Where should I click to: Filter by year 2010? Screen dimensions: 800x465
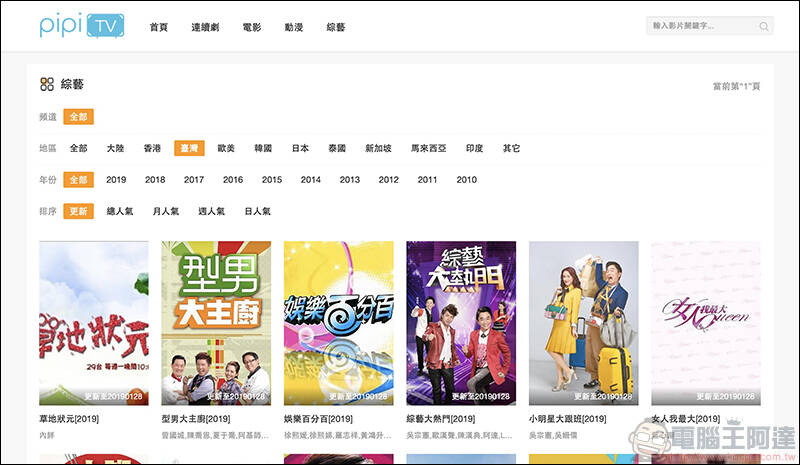pyautogui.click(x=467, y=180)
